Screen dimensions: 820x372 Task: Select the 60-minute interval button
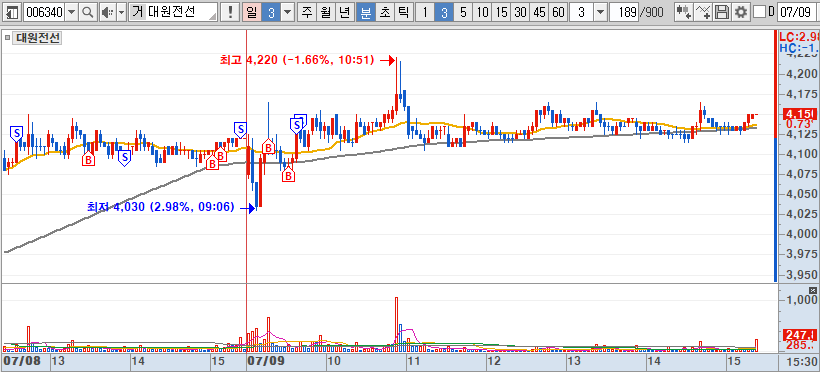click(559, 12)
